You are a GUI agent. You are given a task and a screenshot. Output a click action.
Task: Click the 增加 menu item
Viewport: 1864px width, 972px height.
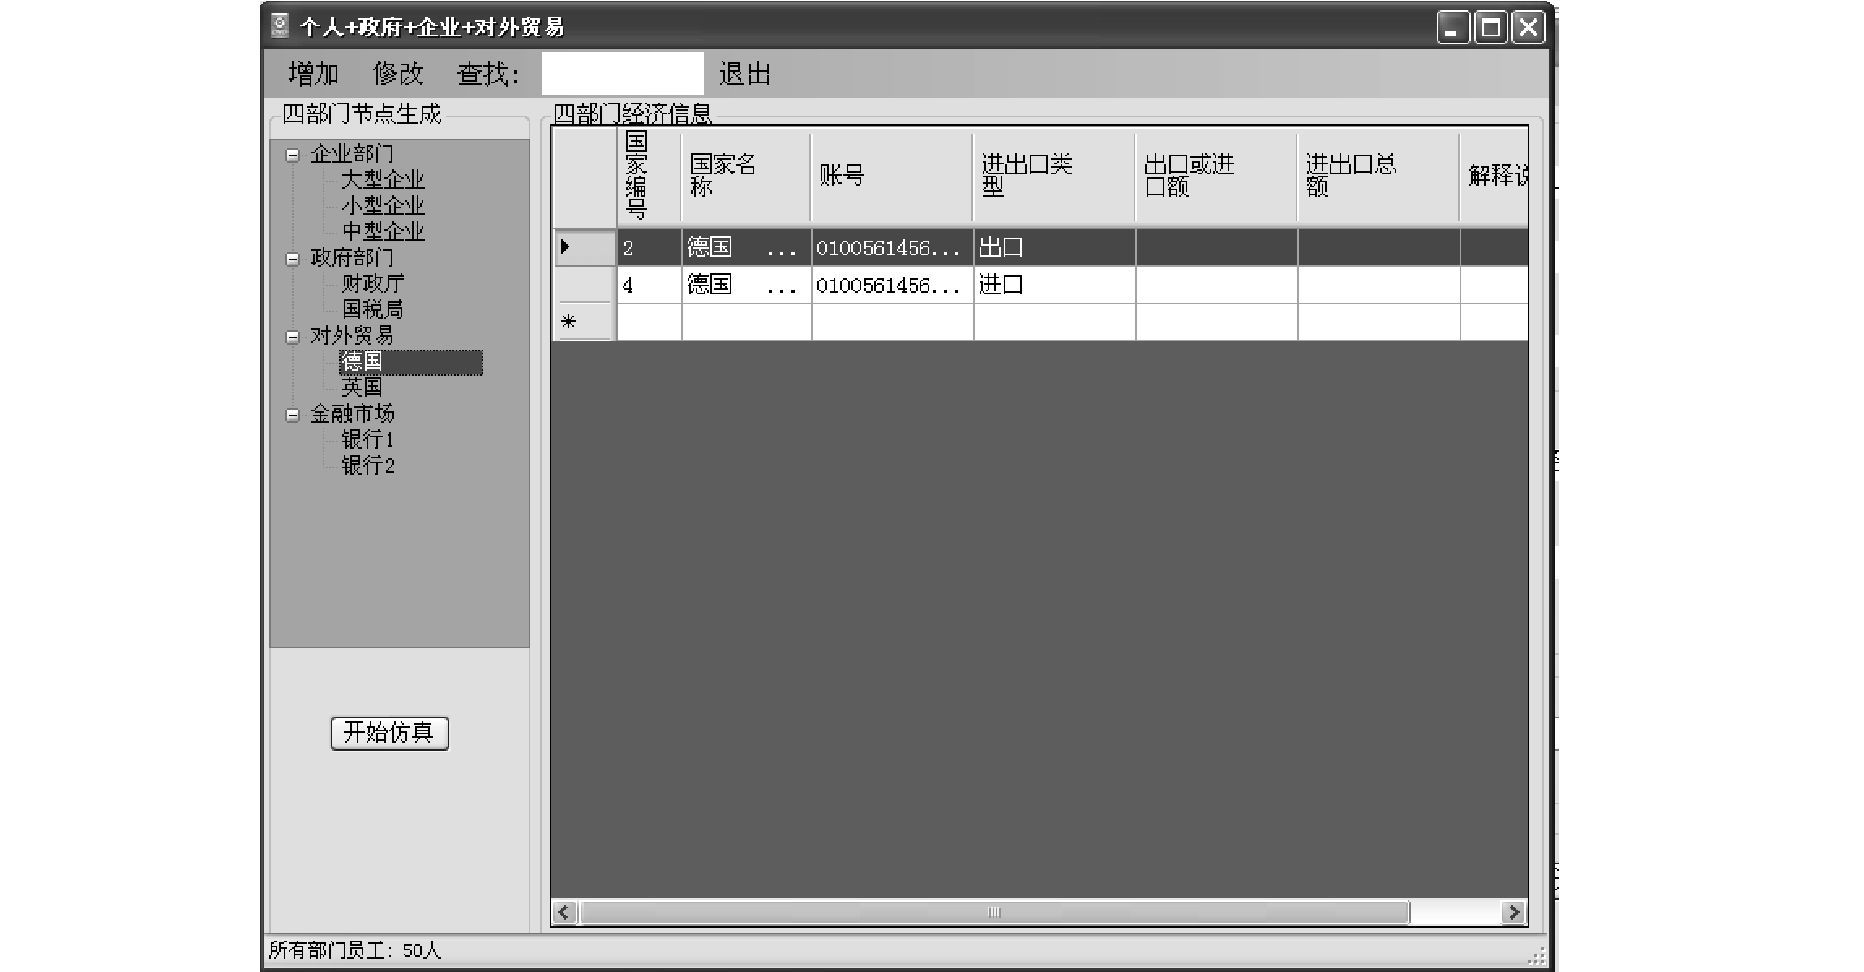[x=313, y=74]
